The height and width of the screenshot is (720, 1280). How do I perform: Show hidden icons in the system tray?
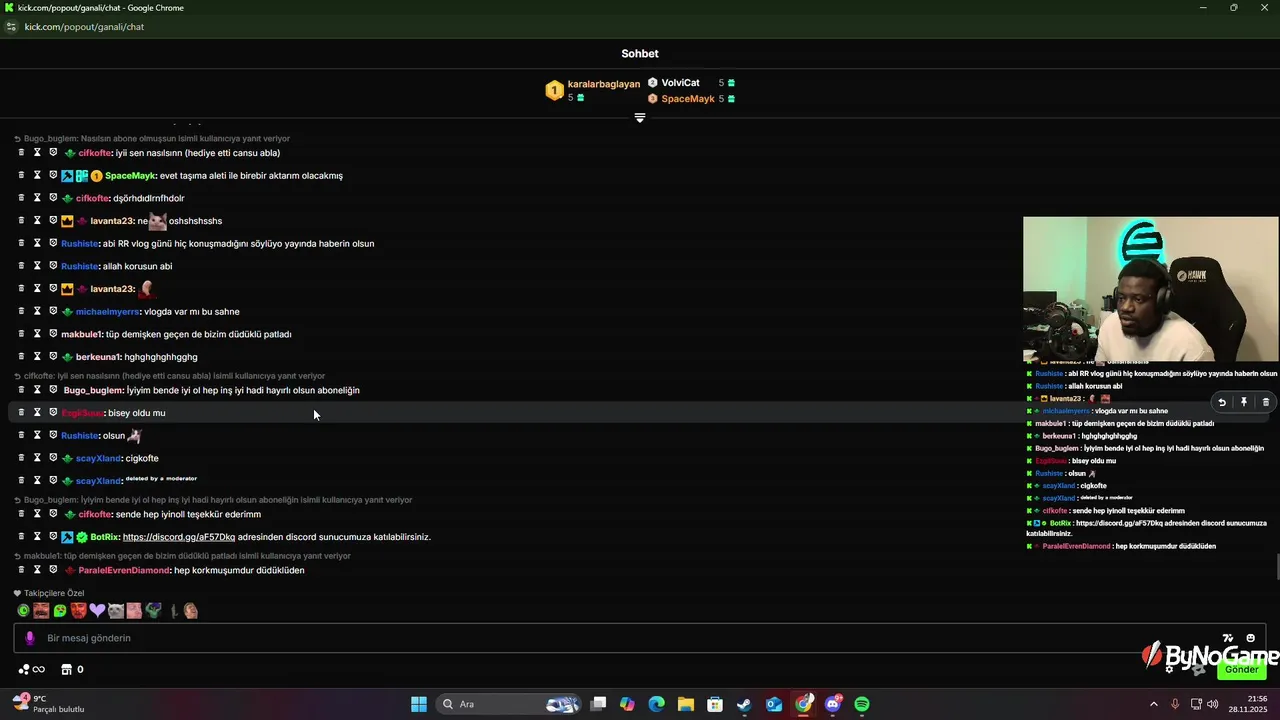(x=1153, y=704)
